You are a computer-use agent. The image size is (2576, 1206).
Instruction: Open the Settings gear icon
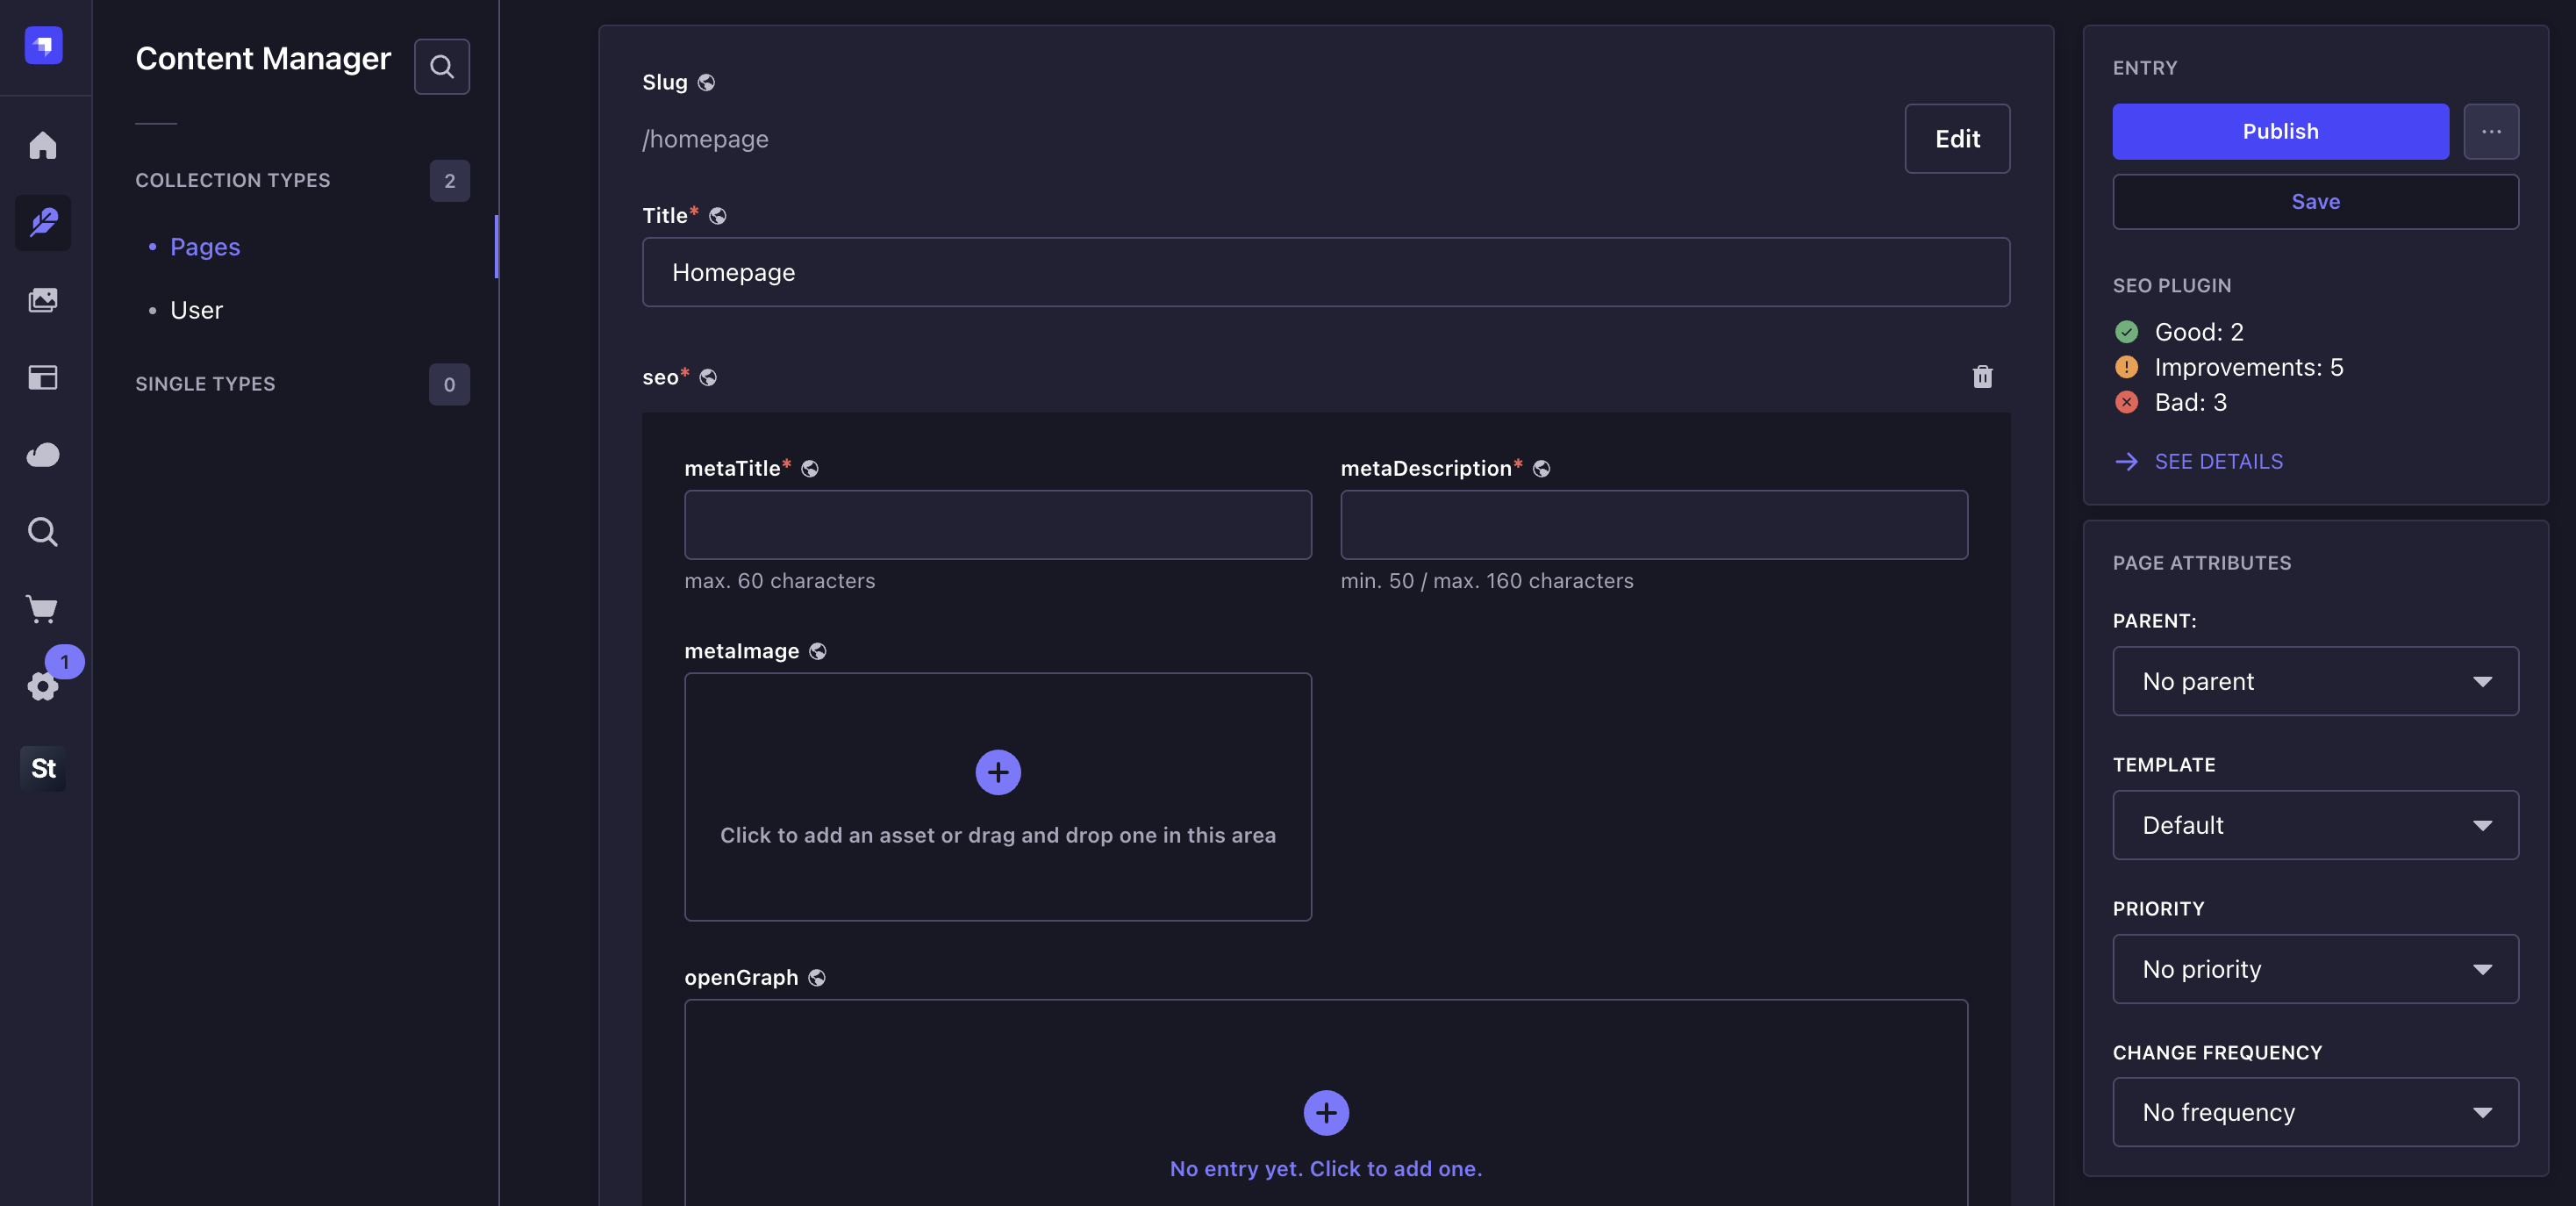43,686
